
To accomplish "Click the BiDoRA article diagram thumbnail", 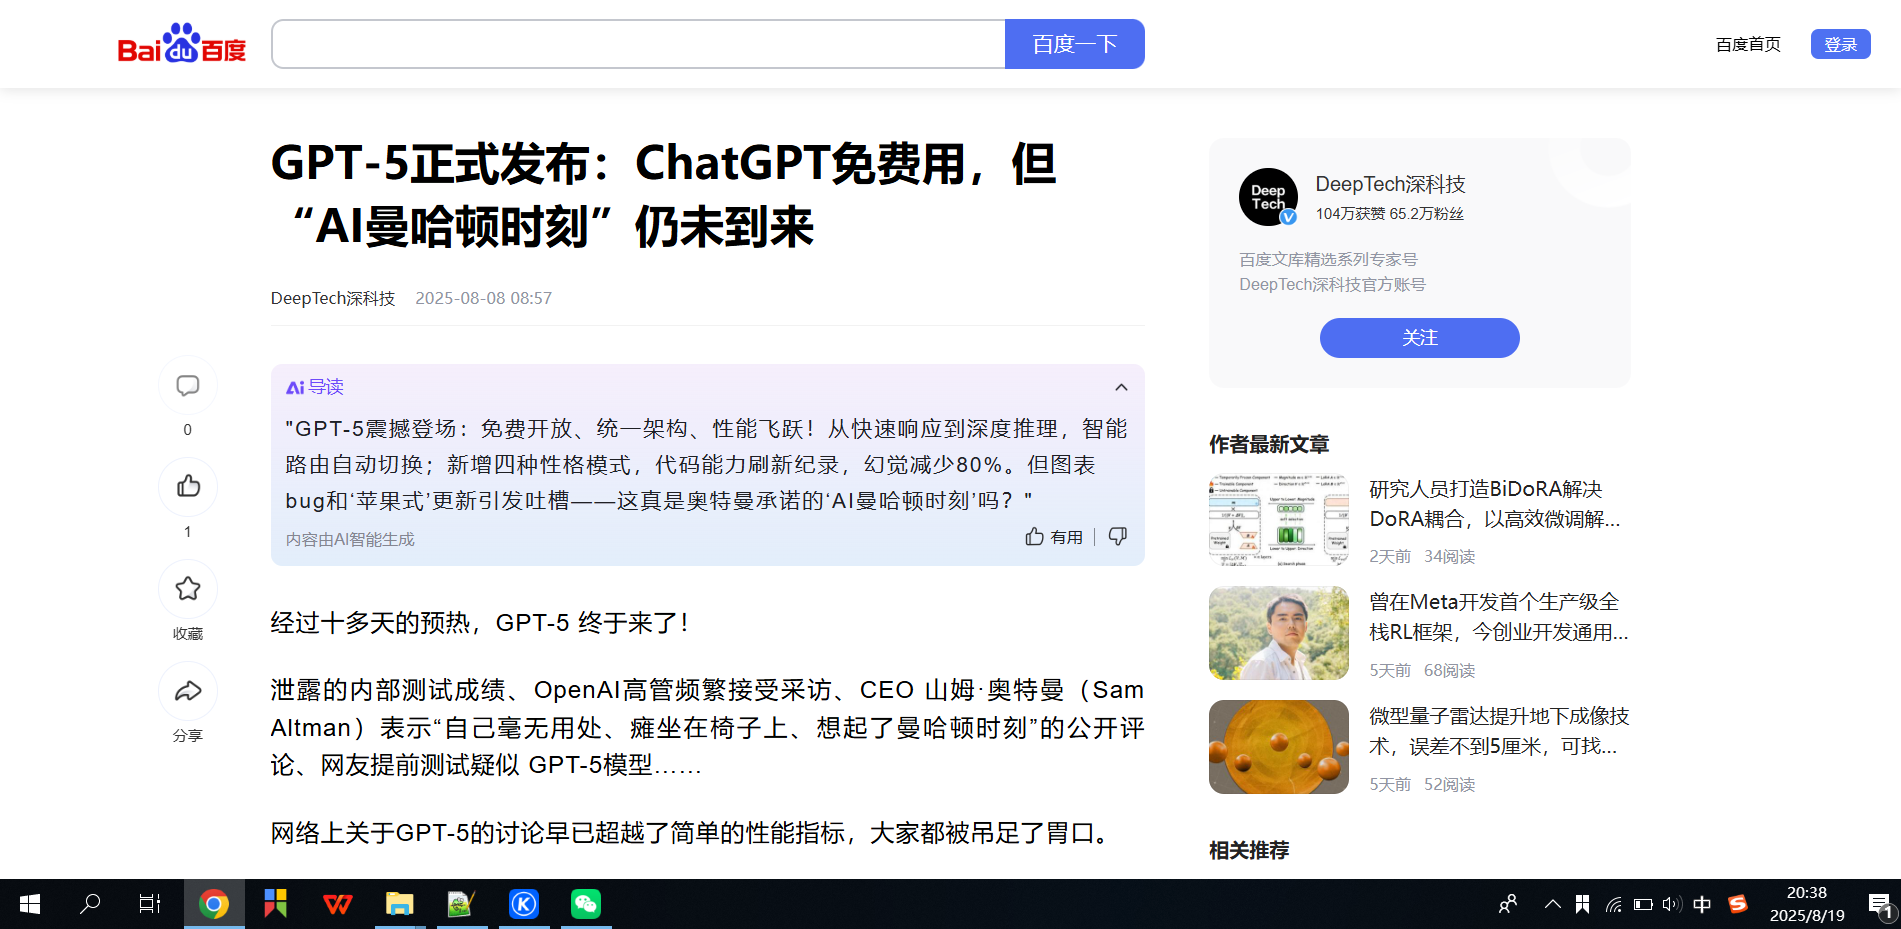I will [x=1279, y=520].
